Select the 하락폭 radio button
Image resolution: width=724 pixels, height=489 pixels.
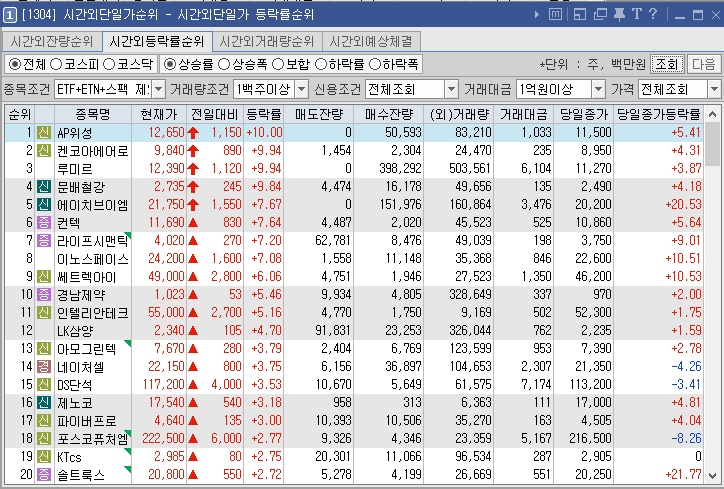click(375, 64)
